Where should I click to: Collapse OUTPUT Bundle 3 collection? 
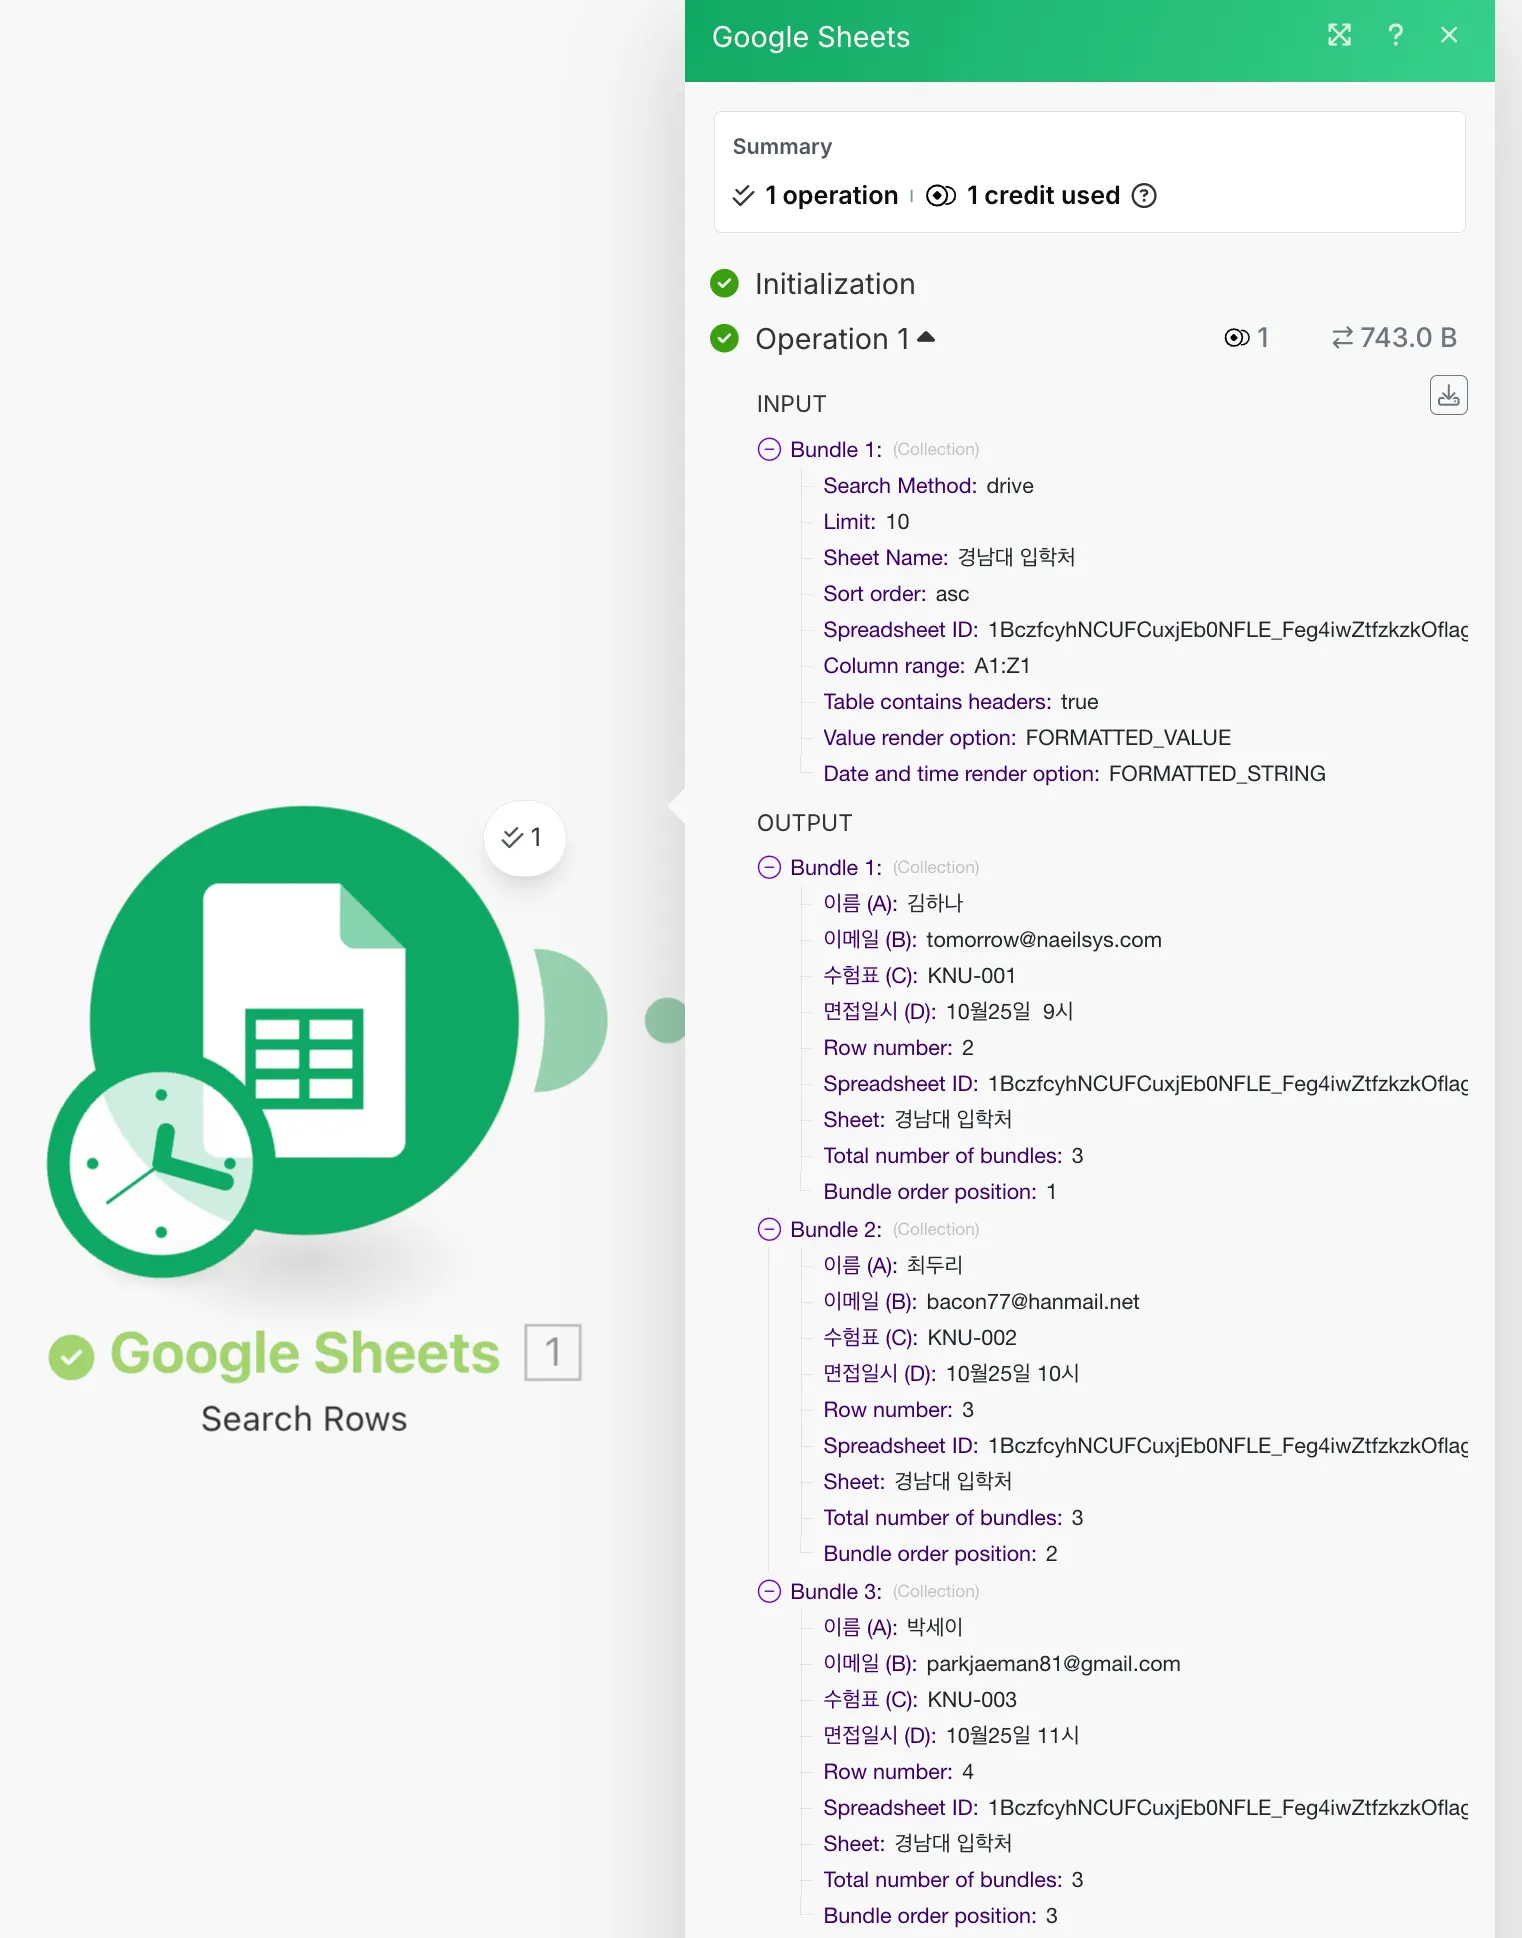point(769,1591)
